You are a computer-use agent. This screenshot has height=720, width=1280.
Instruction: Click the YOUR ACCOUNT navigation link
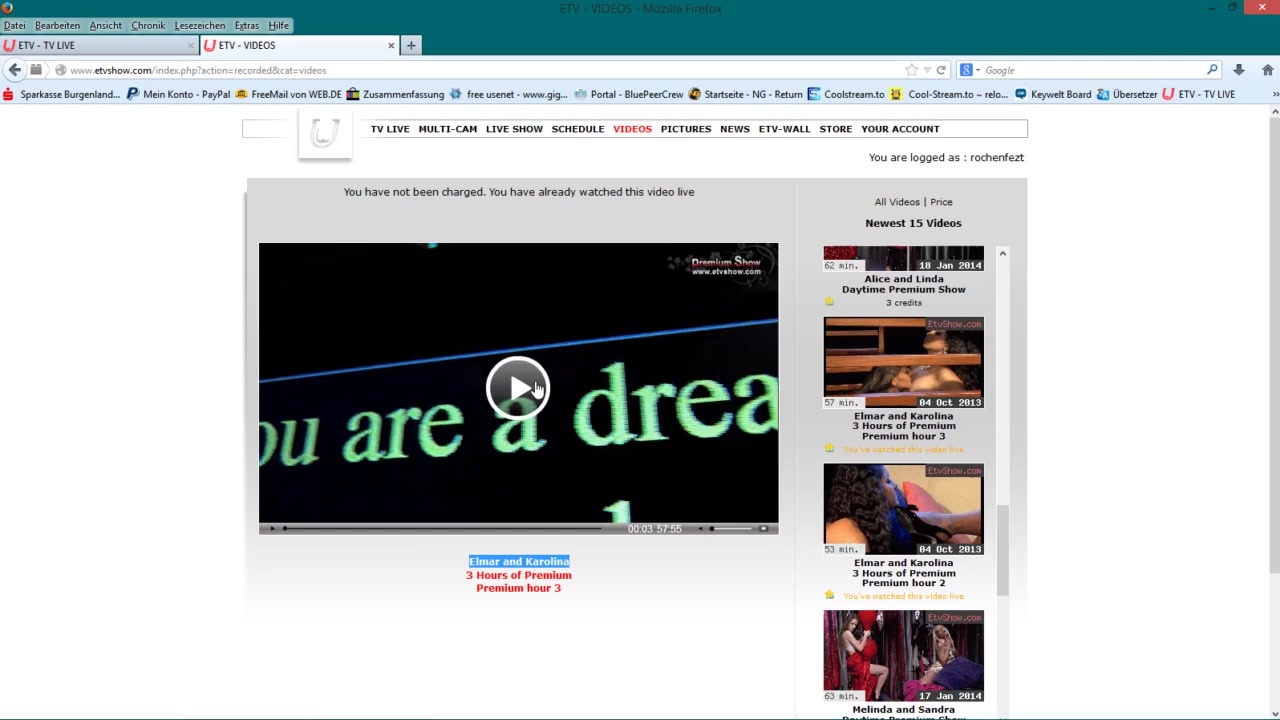coord(900,129)
